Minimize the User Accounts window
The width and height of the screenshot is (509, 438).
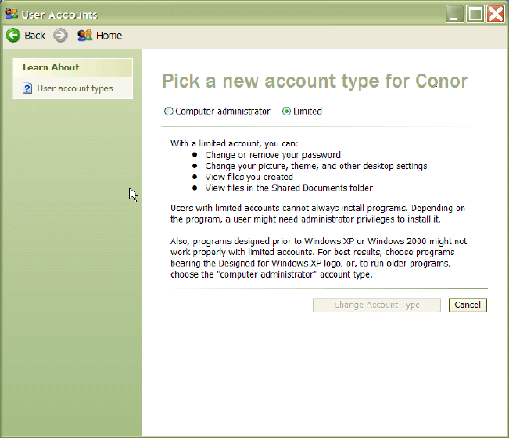coord(455,14)
